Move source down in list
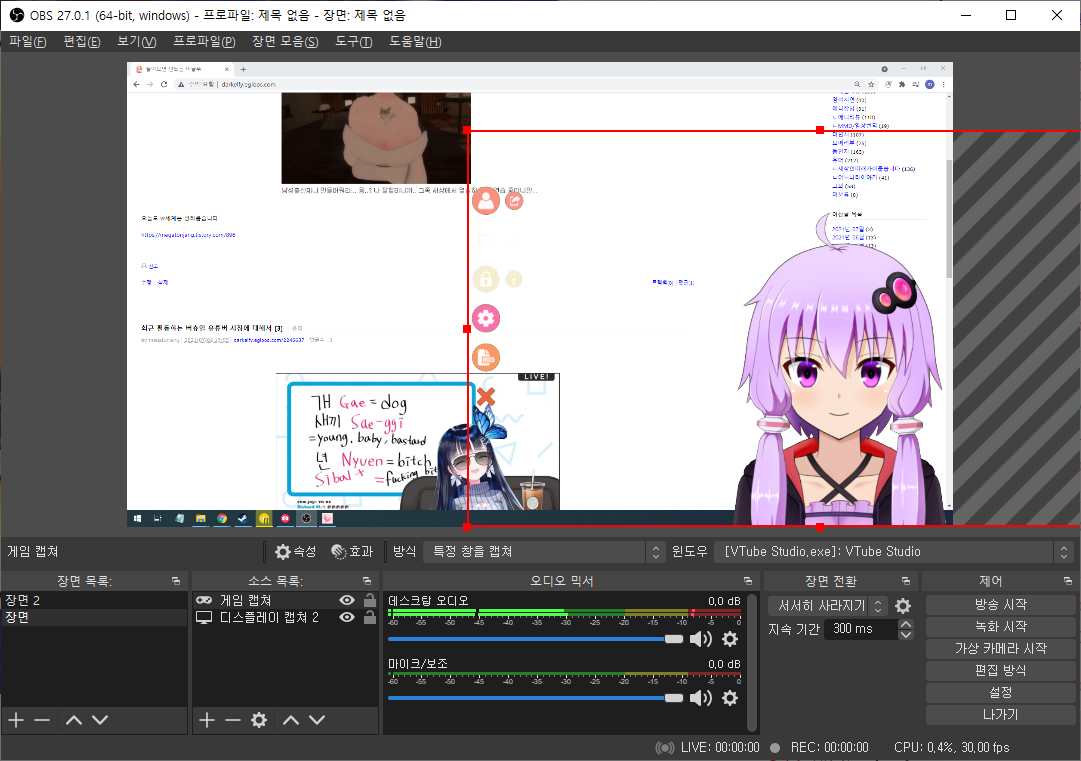 317,720
